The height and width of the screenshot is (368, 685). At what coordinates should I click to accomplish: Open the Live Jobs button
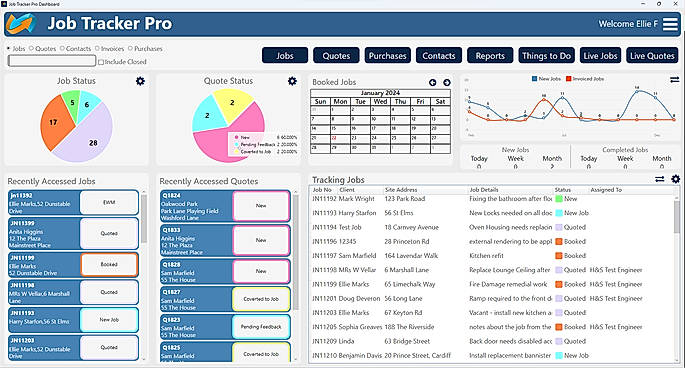pos(600,56)
